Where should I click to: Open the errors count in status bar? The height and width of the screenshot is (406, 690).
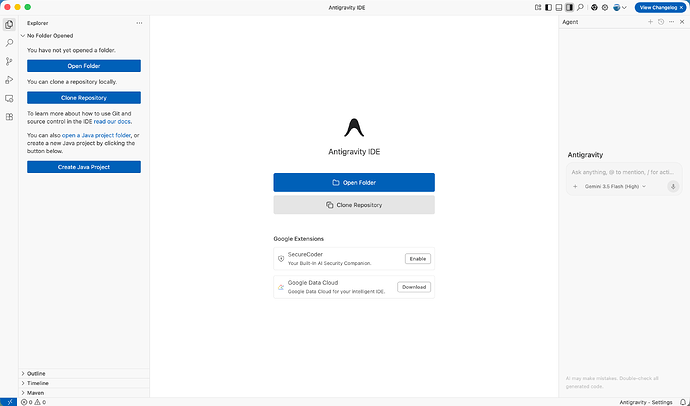(x=26, y=402)
